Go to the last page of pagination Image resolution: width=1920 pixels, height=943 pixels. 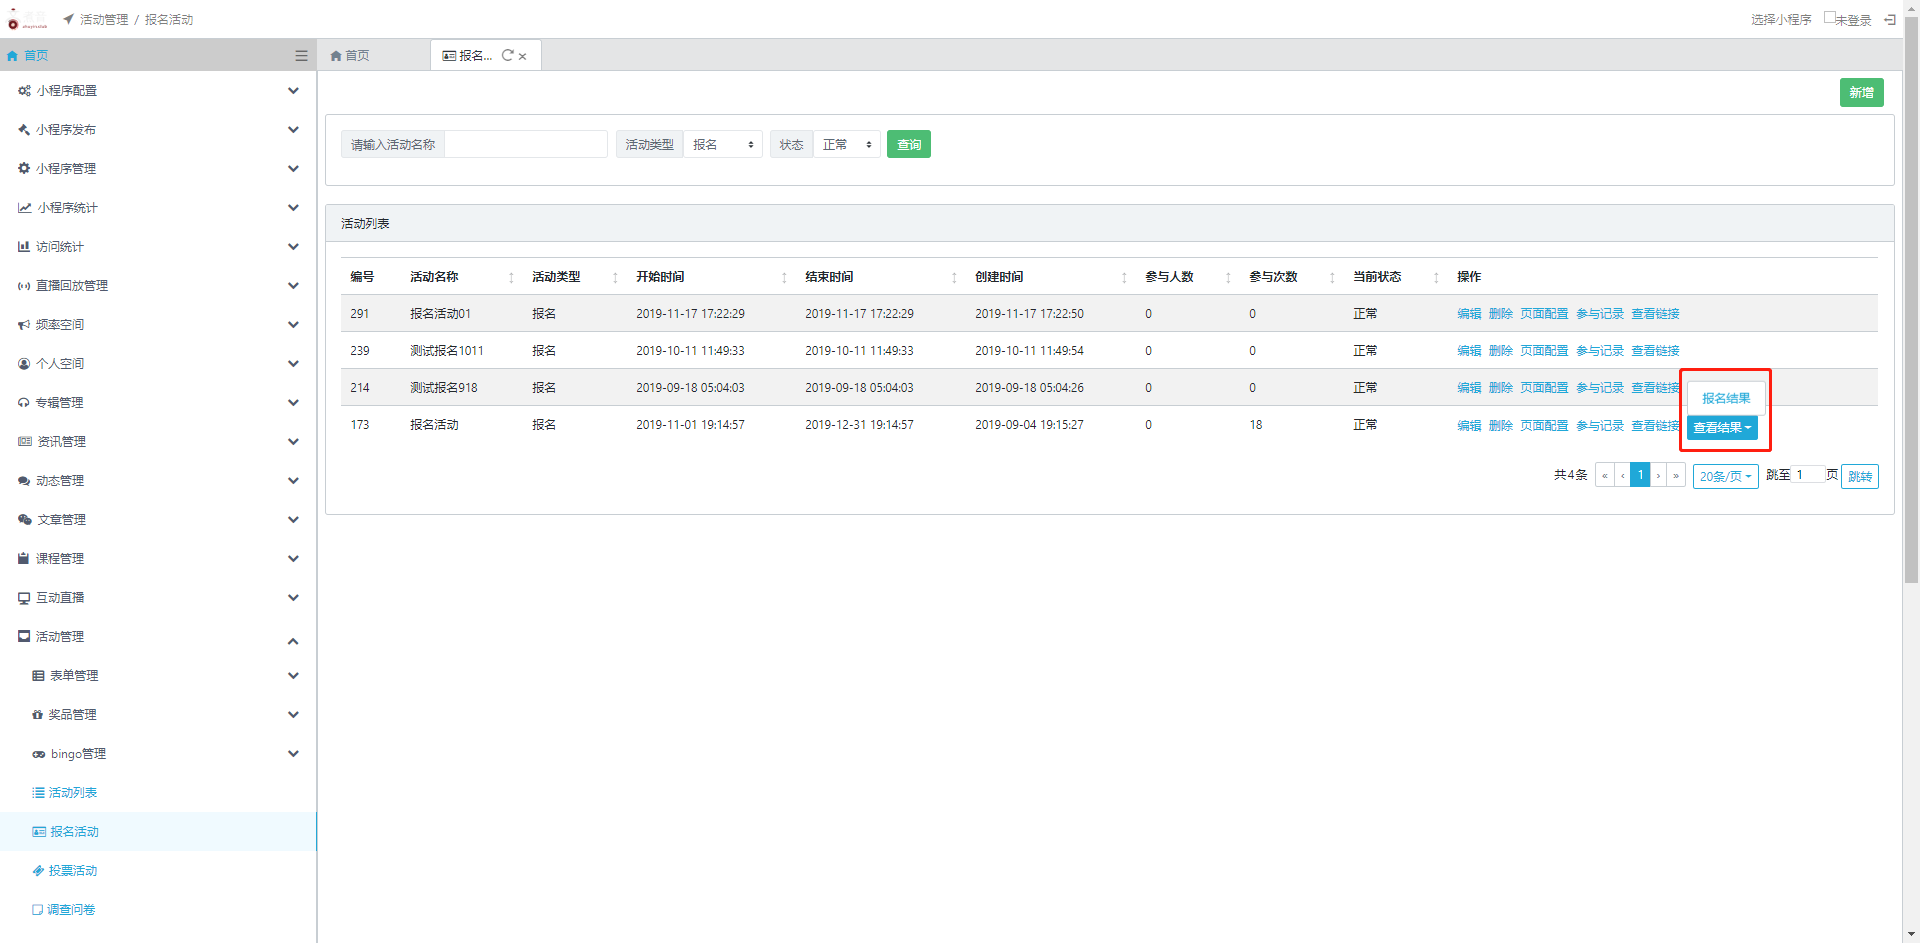(1676, 476)
